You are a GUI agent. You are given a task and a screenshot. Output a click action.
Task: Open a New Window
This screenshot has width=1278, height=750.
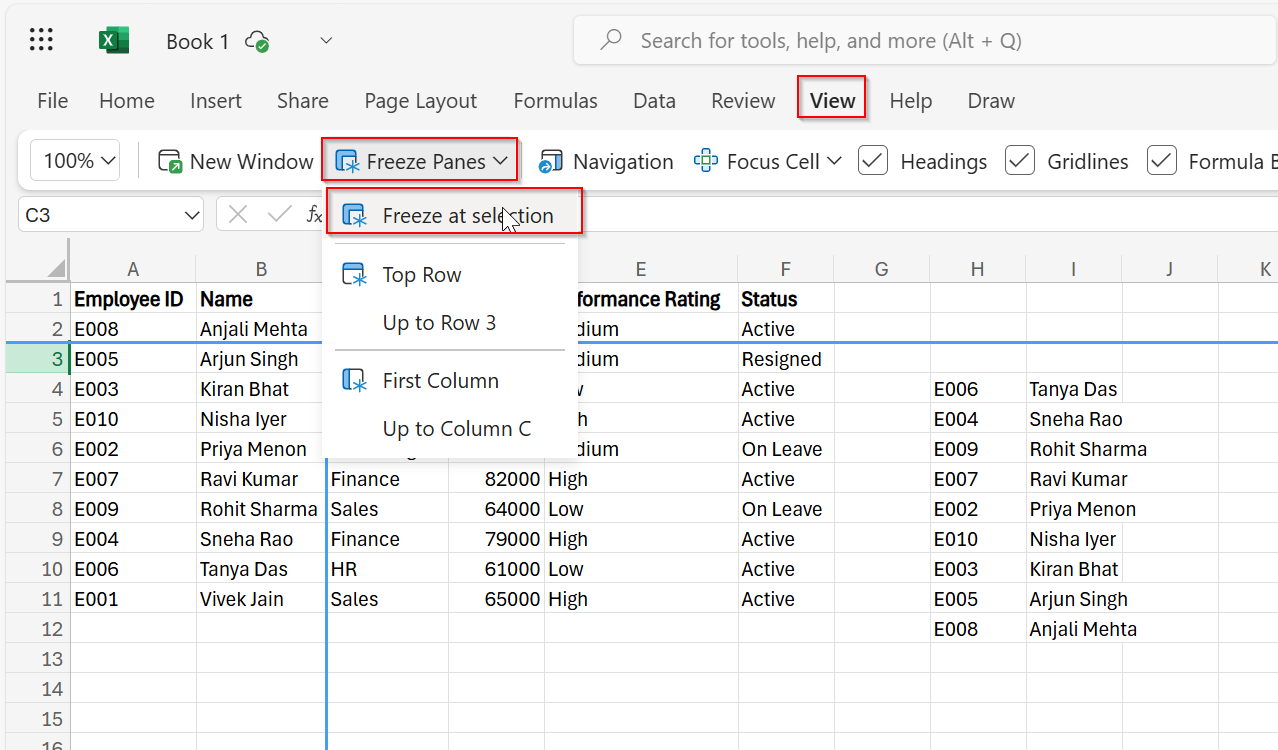tap(234, 160)
